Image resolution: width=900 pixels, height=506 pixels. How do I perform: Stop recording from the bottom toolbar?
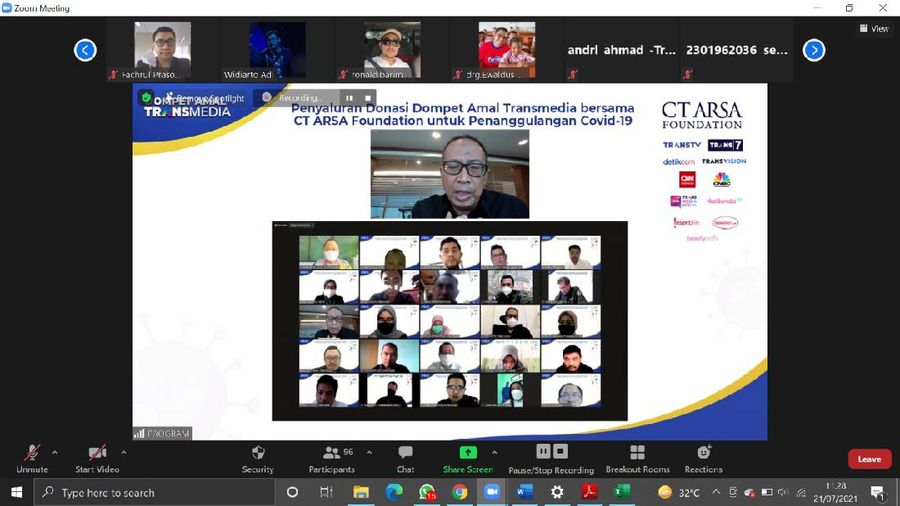(561, 451)
